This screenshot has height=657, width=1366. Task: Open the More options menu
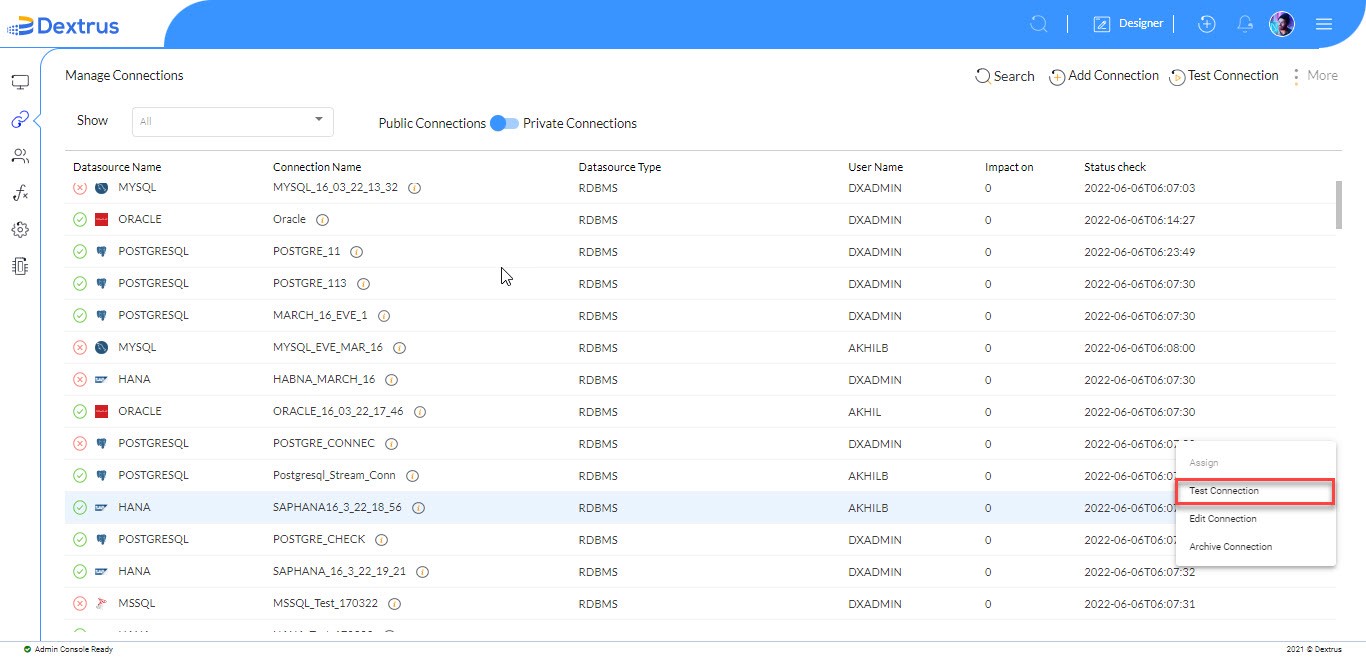coord(1315,76)
